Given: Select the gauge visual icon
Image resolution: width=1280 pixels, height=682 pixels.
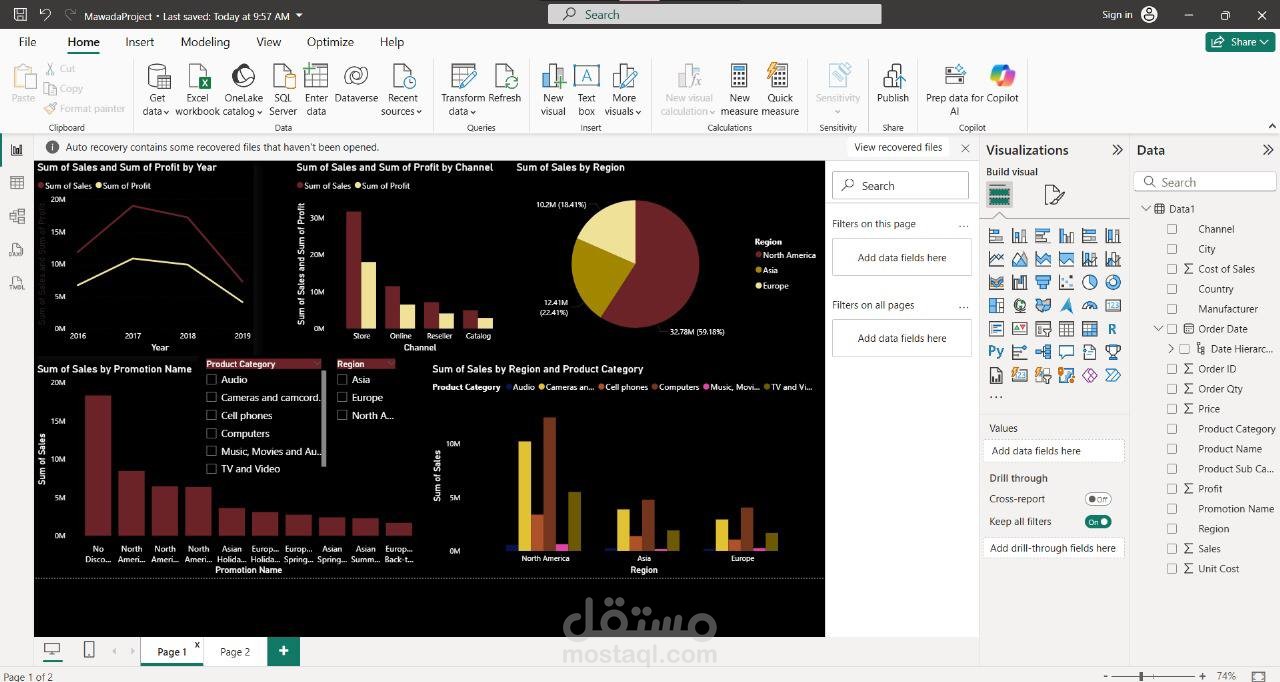Looking at the screenshot, I should pos(1090,305).
